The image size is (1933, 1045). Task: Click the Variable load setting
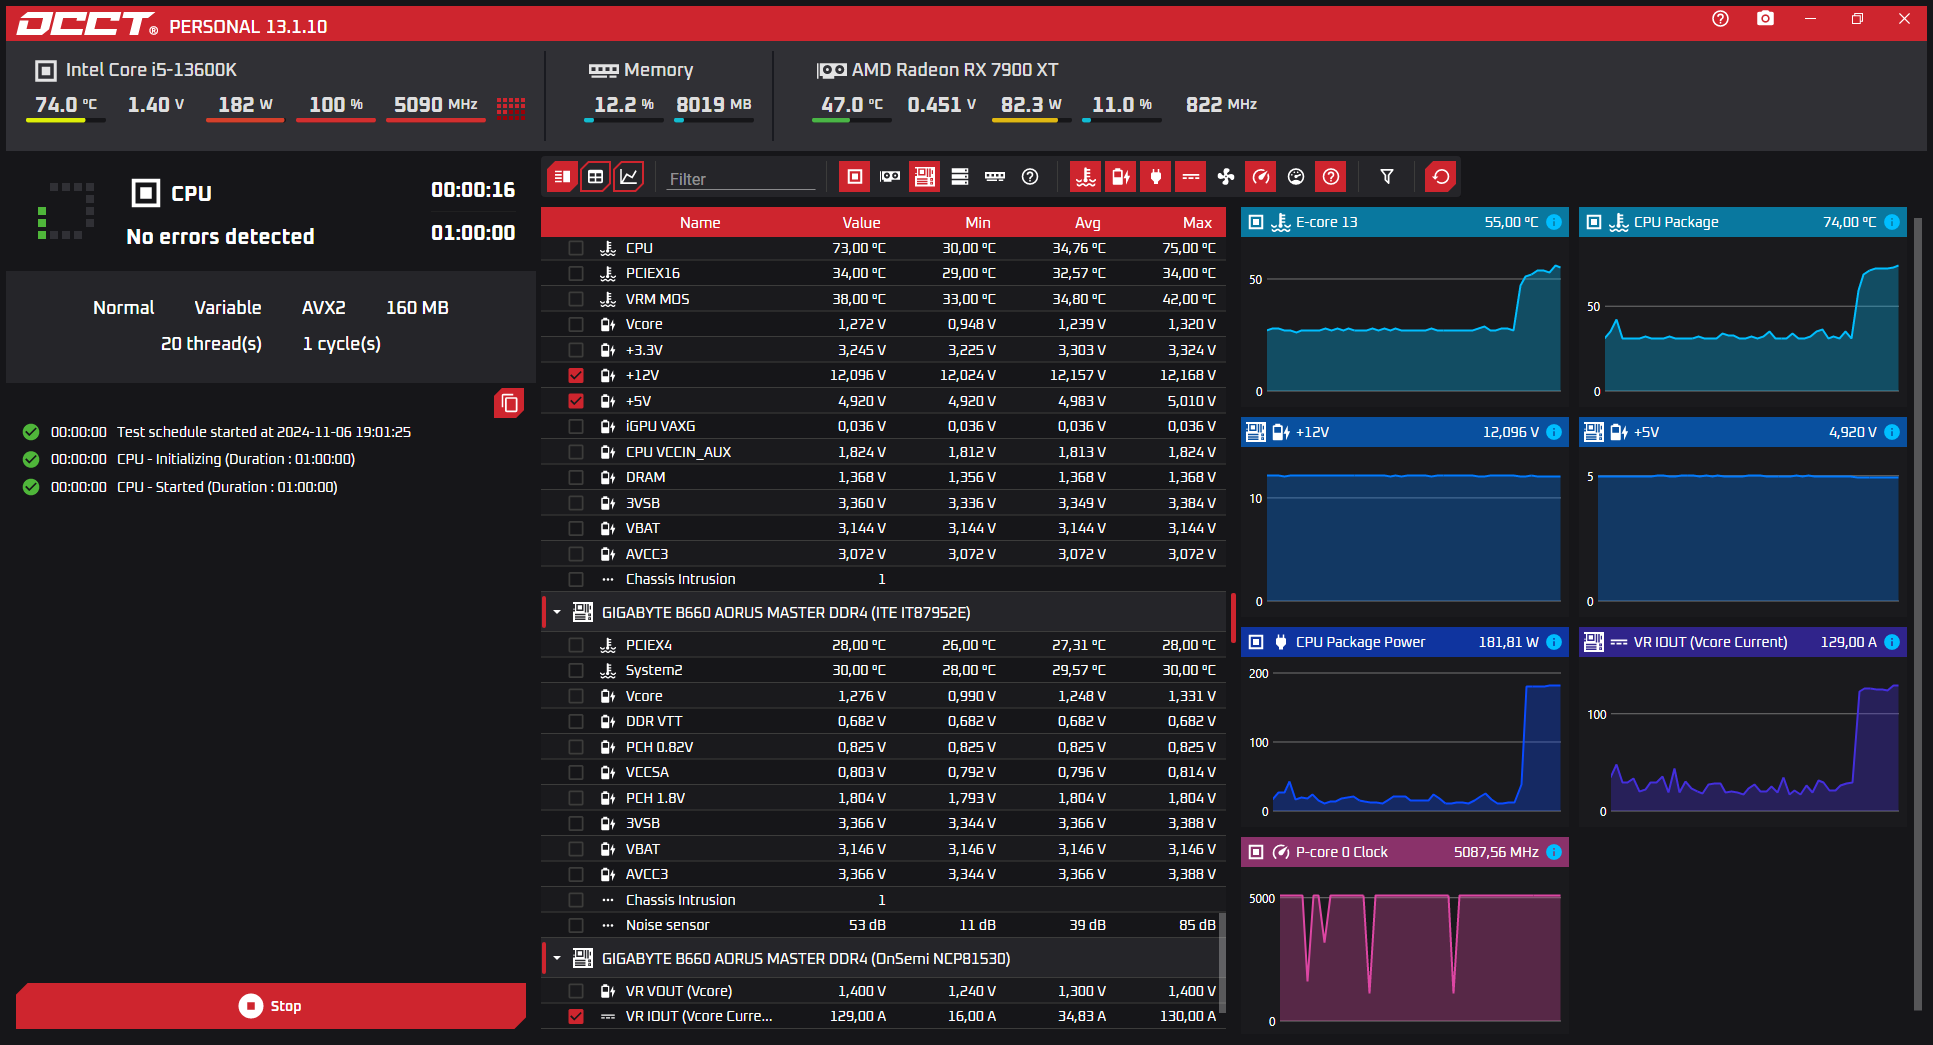[x=228, y=308]
